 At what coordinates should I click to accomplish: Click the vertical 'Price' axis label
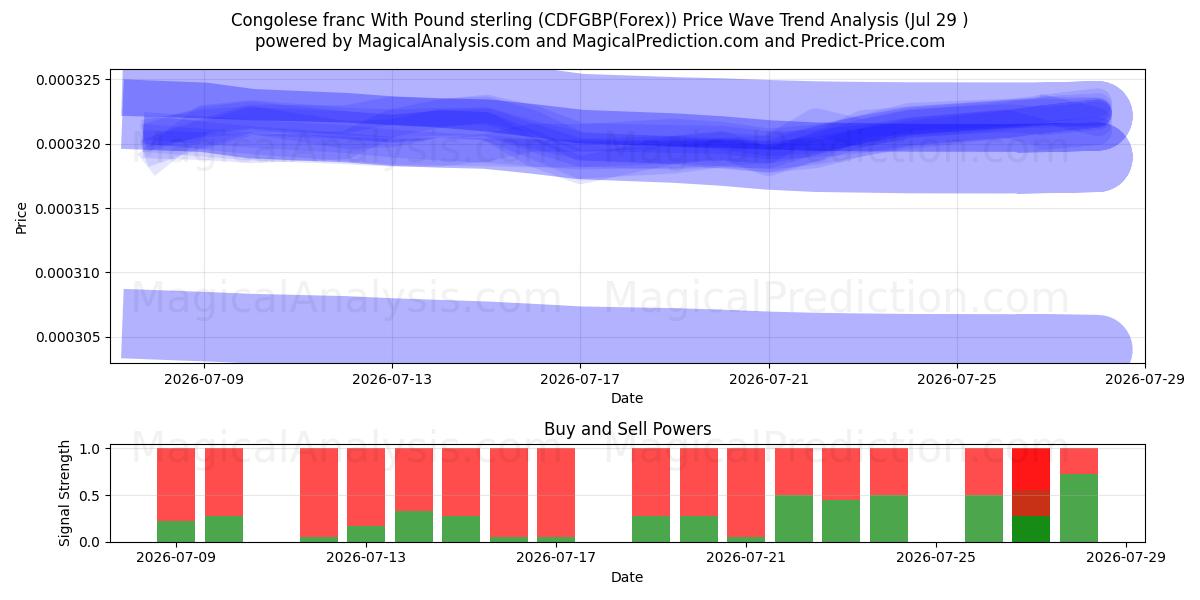[x=22, y=216]
